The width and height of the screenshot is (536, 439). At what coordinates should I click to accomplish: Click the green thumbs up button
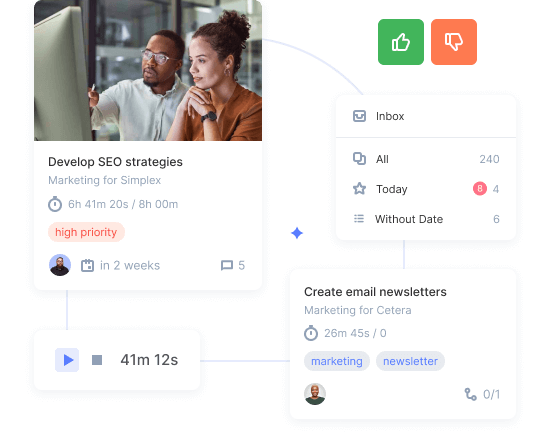(x=401, y=42)
